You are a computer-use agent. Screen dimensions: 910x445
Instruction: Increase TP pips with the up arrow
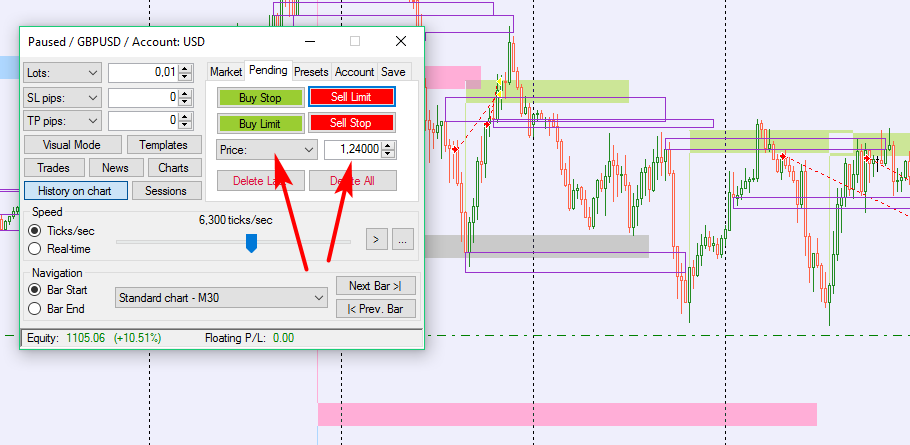click(x=185, y=117)
